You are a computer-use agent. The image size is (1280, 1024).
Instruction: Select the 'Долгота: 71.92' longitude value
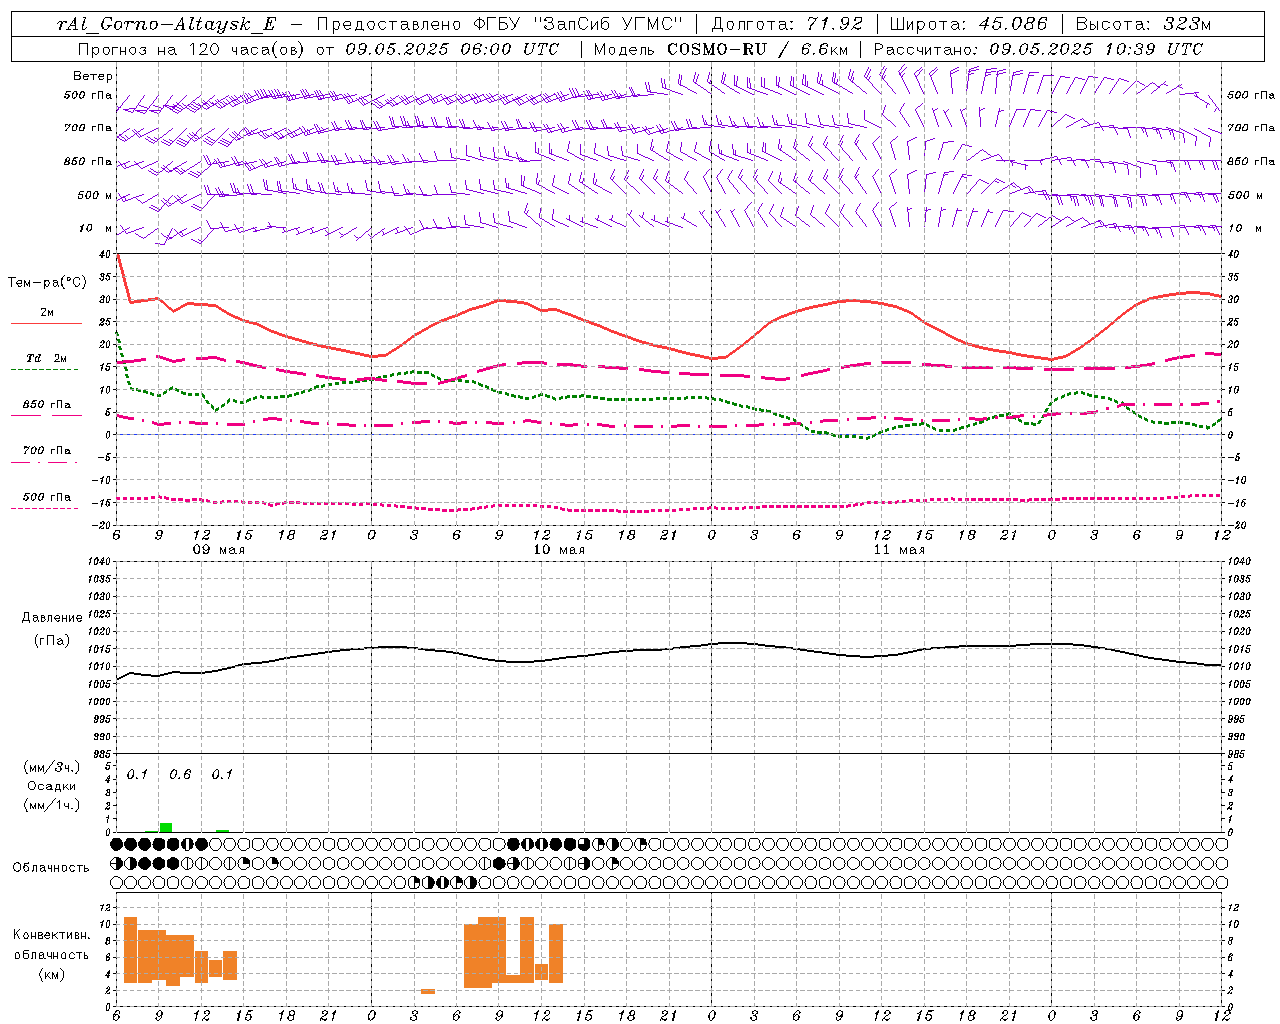787,24
